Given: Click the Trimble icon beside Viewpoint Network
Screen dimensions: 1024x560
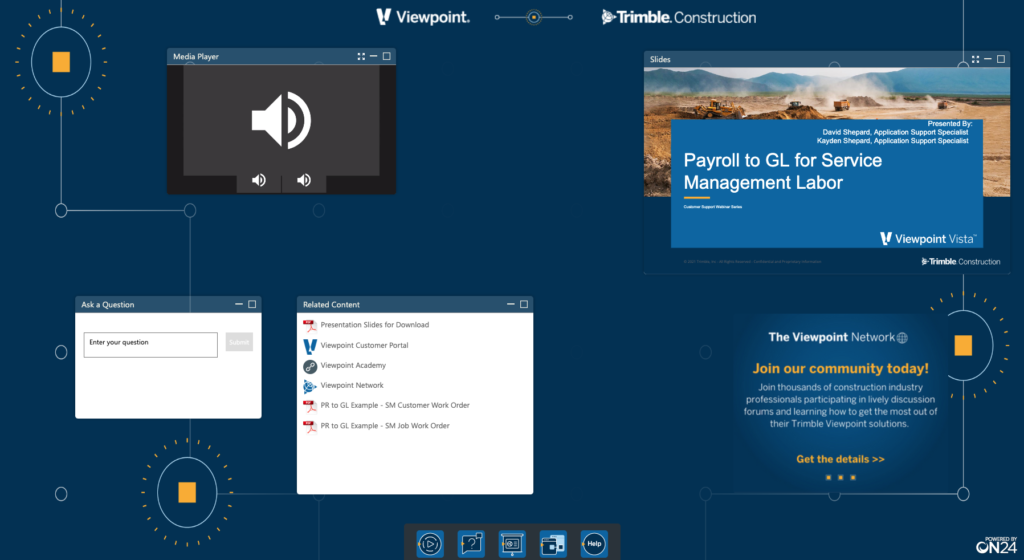Looking at the screenshot, I should point(310,386).
